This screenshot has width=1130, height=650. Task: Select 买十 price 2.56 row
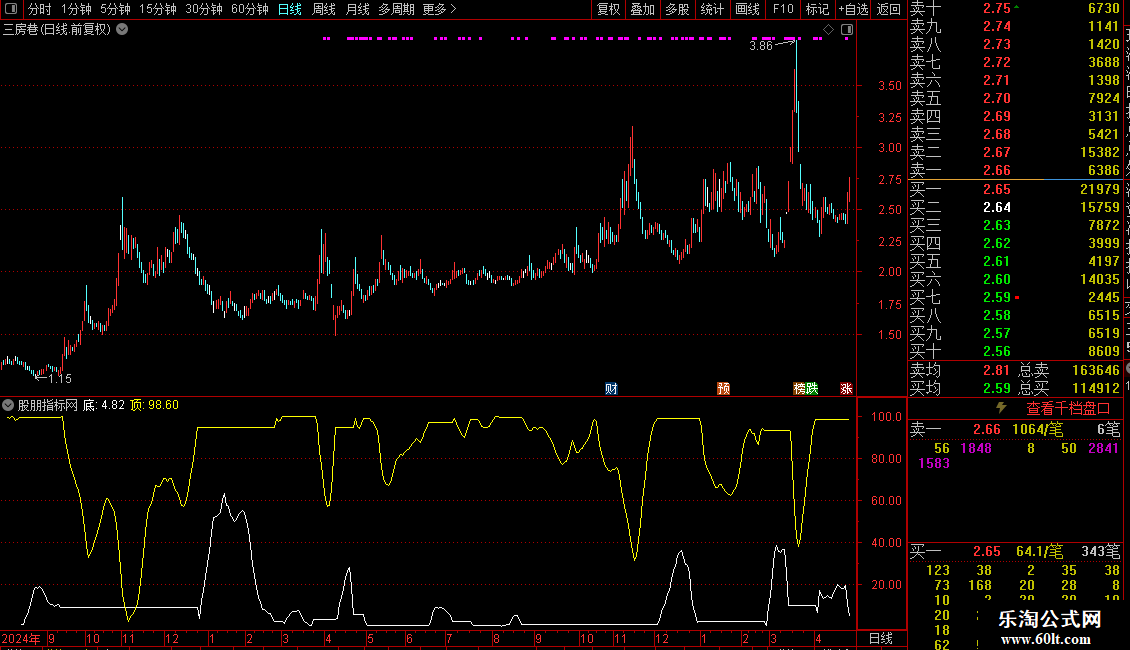(x=1015, y=351)
